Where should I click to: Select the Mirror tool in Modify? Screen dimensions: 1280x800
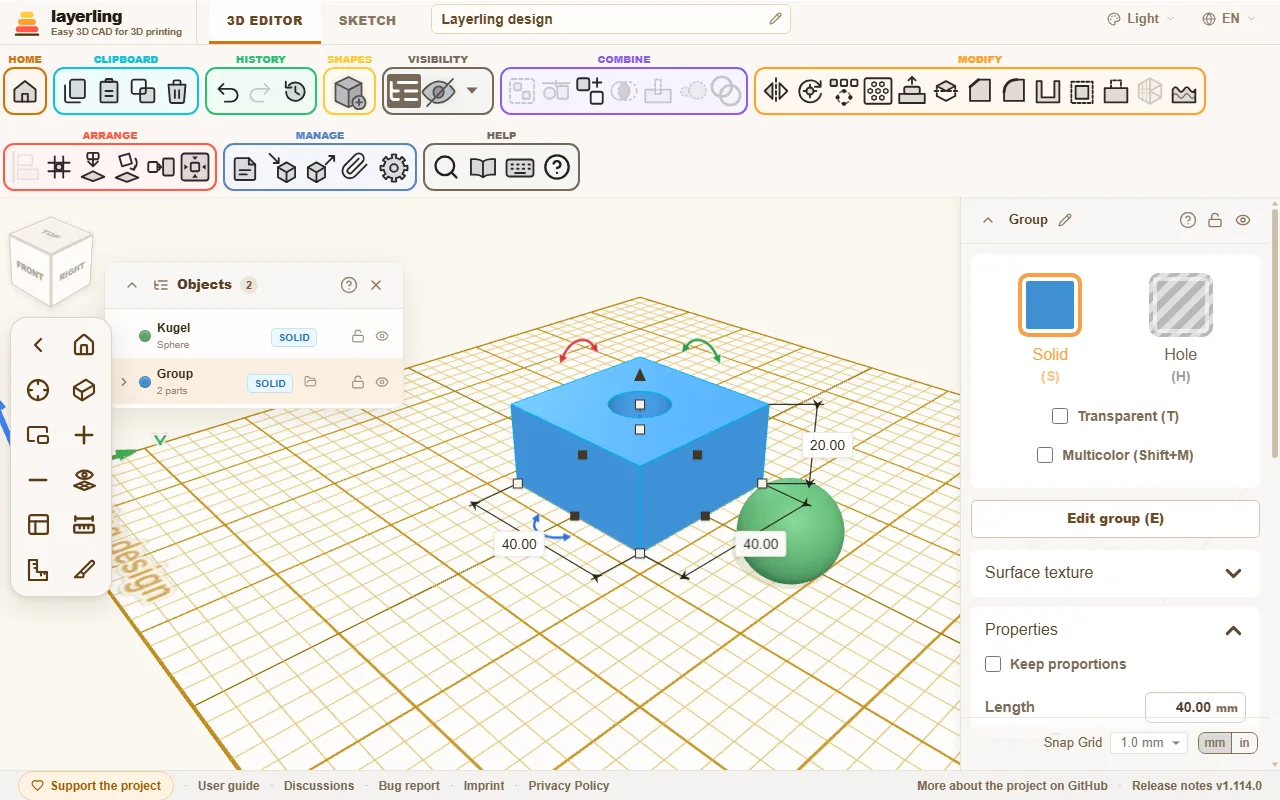click(776, 92)
